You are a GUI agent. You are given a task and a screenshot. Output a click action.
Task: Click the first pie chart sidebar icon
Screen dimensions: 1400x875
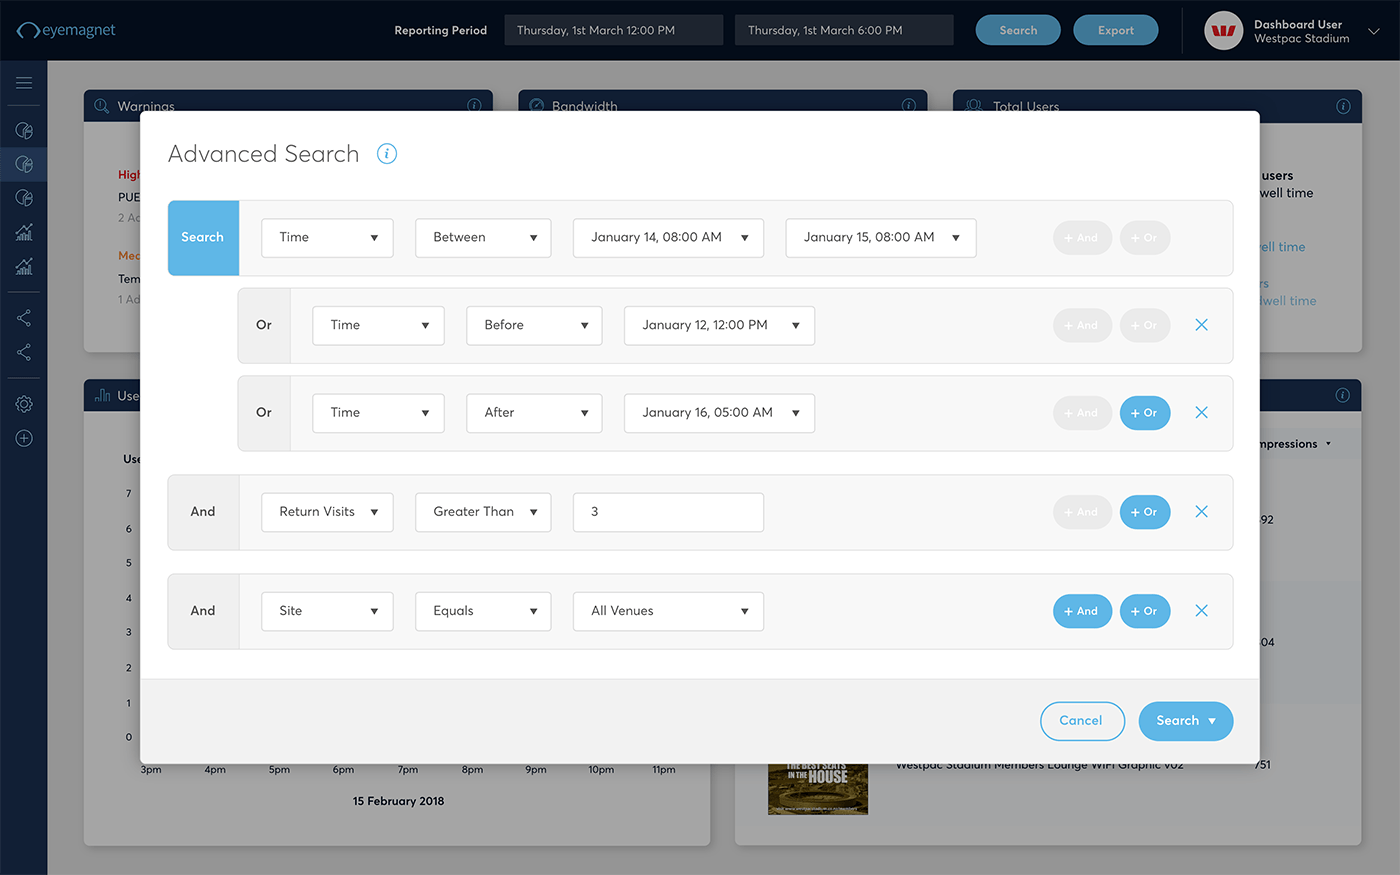24,130
